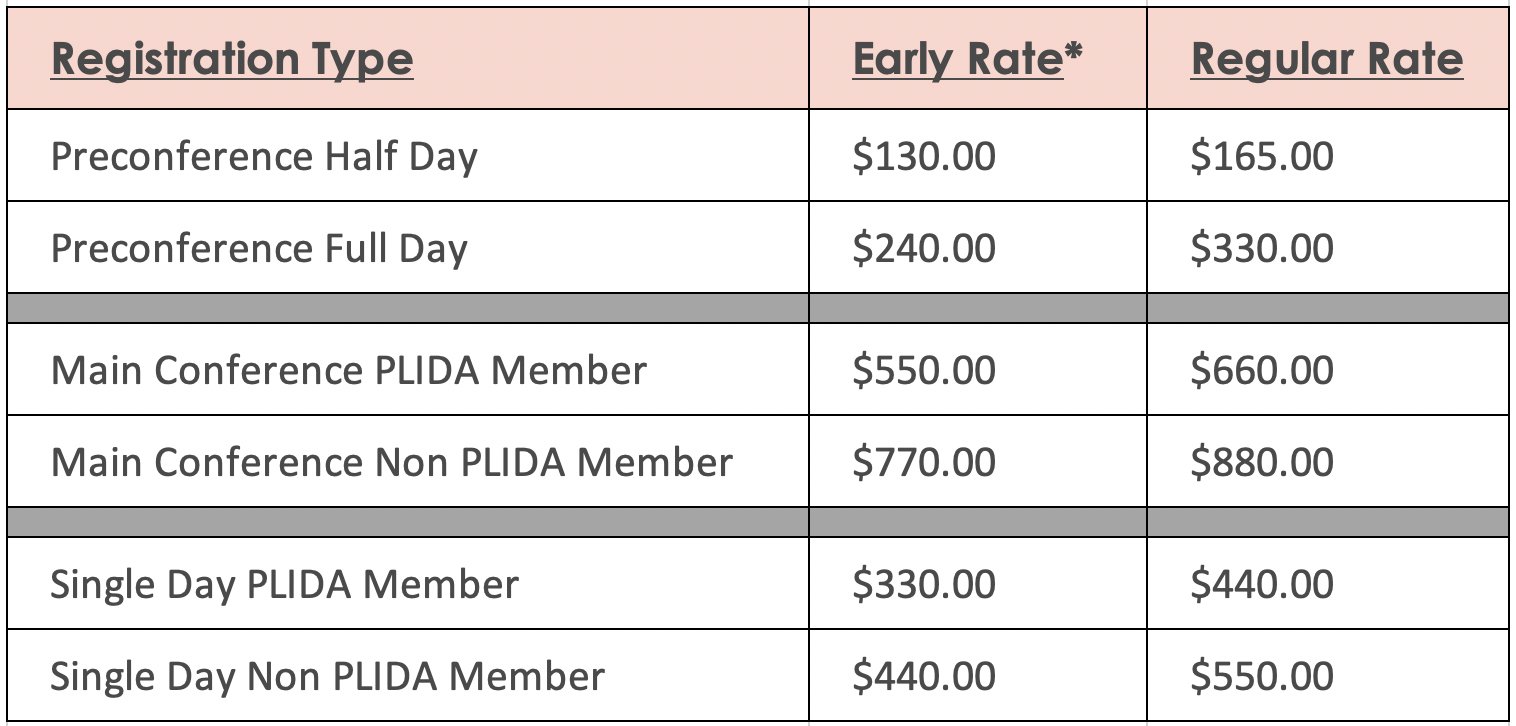
Task: Click the Regular Rate column header
Action: point(1327,60)
